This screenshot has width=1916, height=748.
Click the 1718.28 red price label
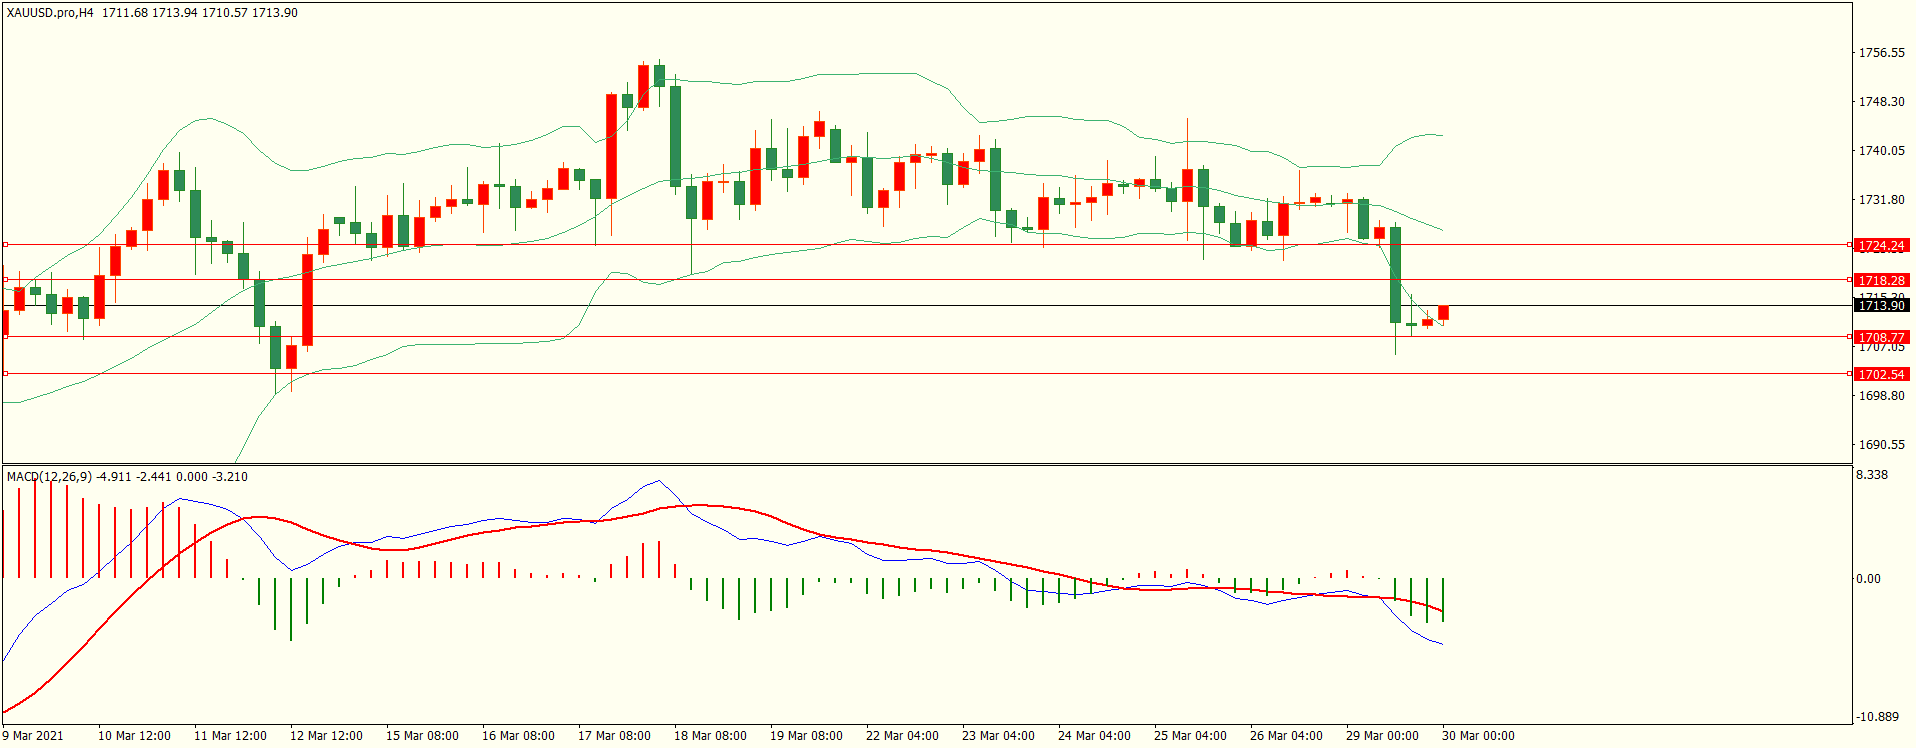(x=1881, y=280)
